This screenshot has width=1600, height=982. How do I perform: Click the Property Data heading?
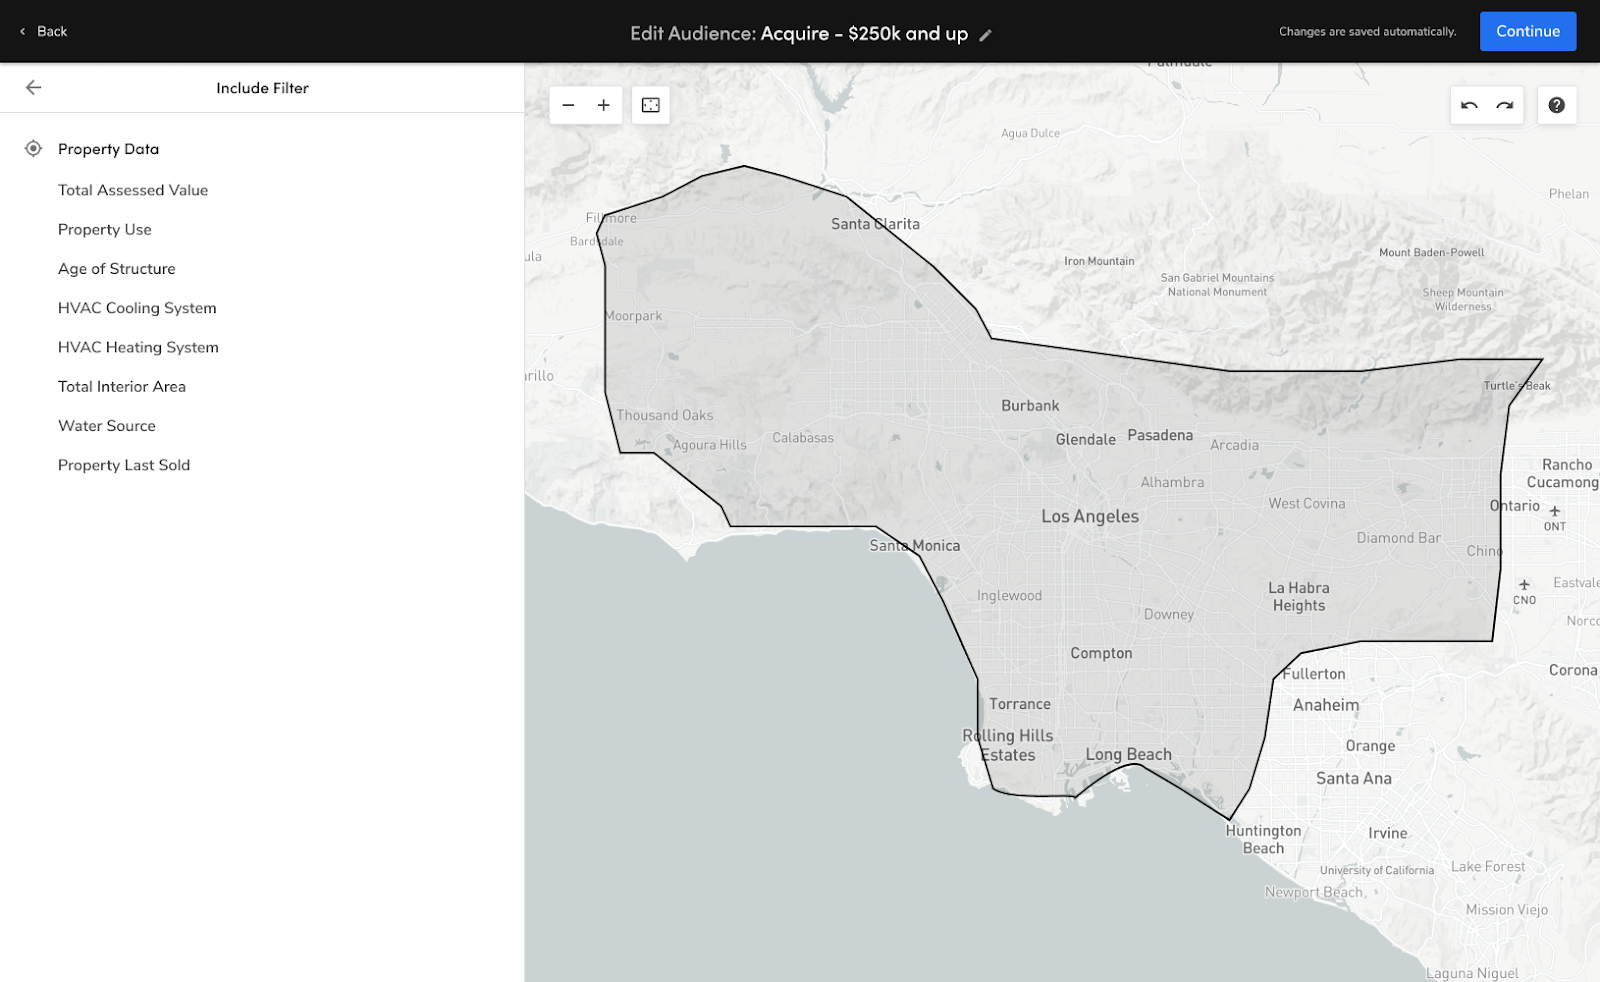108,149
